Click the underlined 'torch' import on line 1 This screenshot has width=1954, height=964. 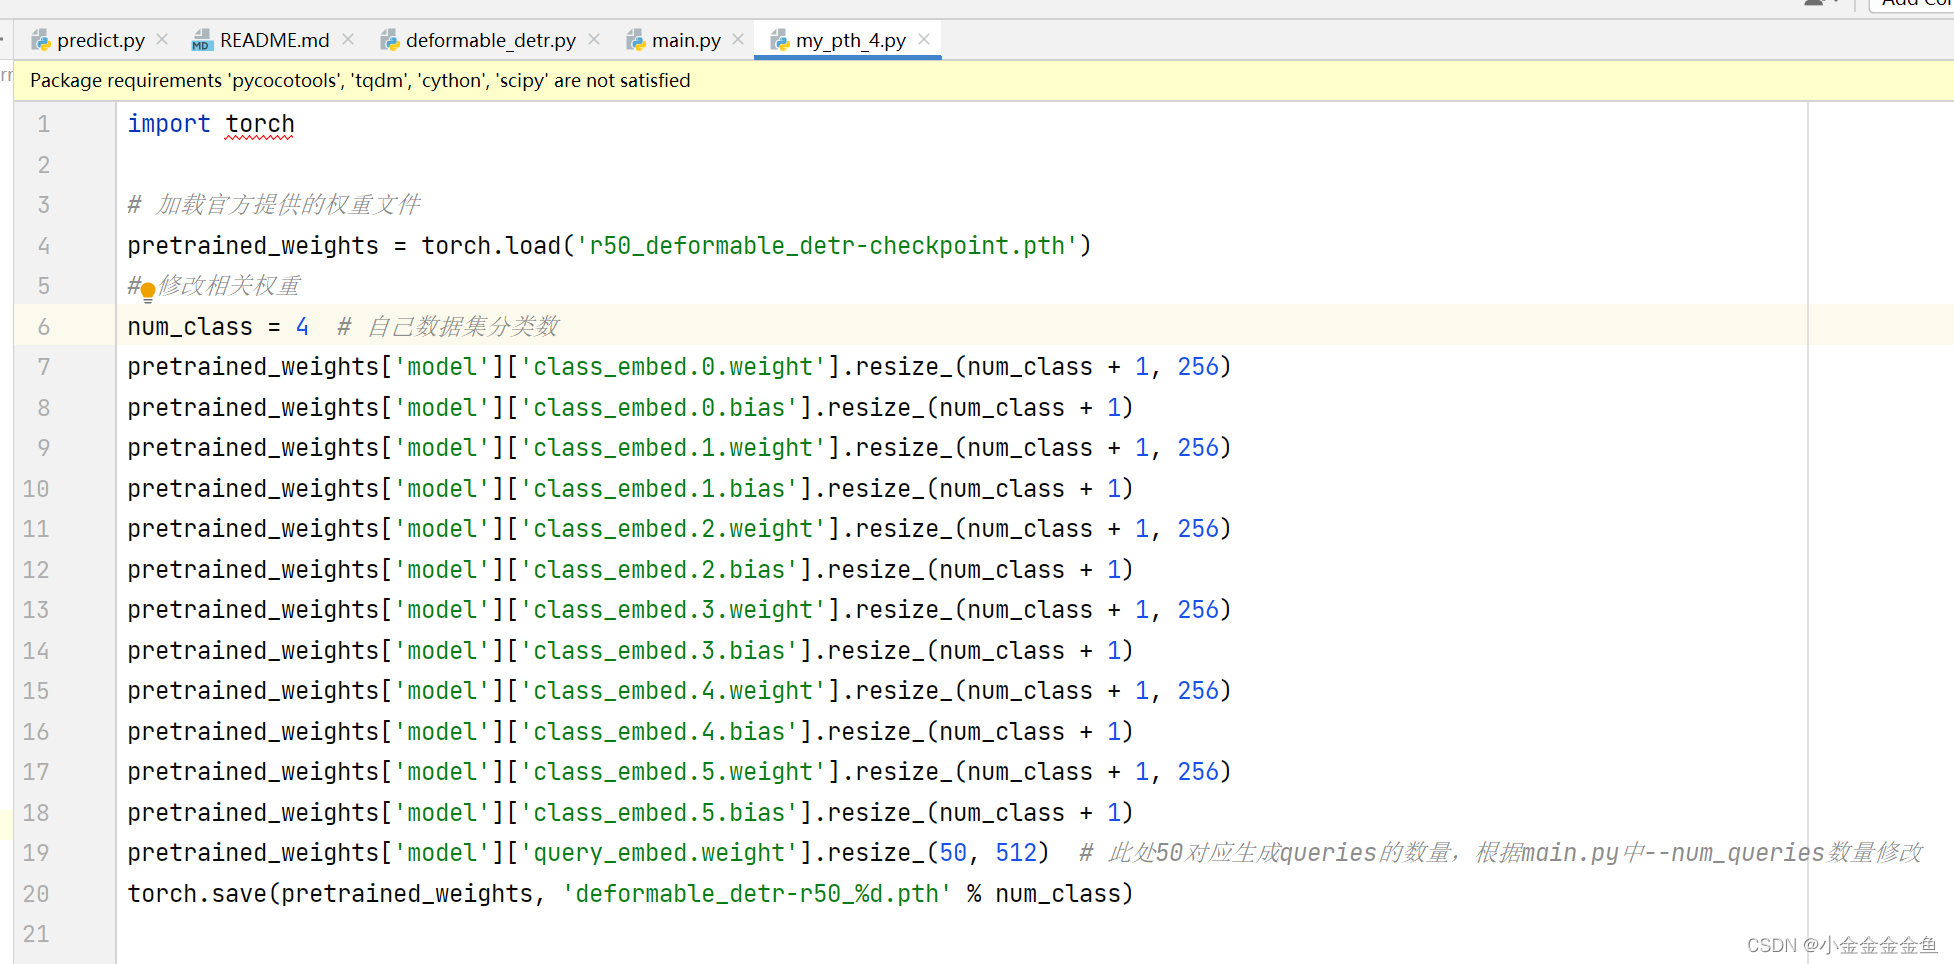(260, 124)
